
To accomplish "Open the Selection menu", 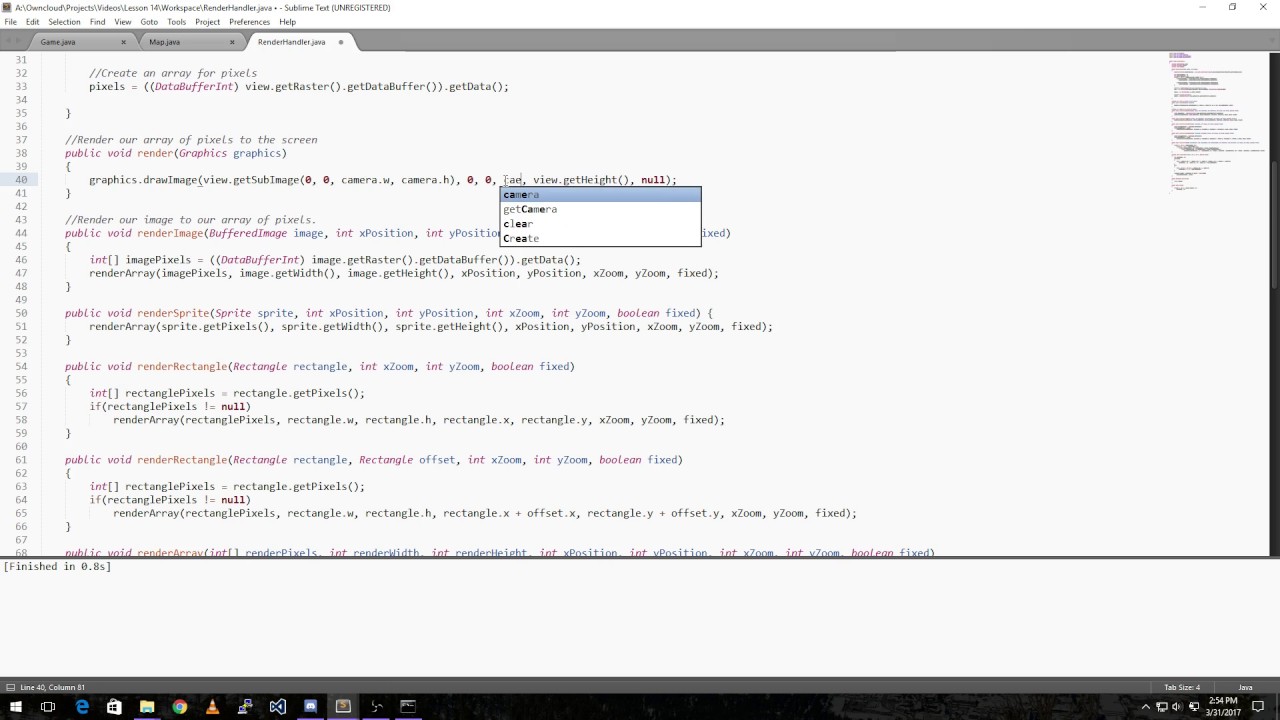I will click(64, 22).
